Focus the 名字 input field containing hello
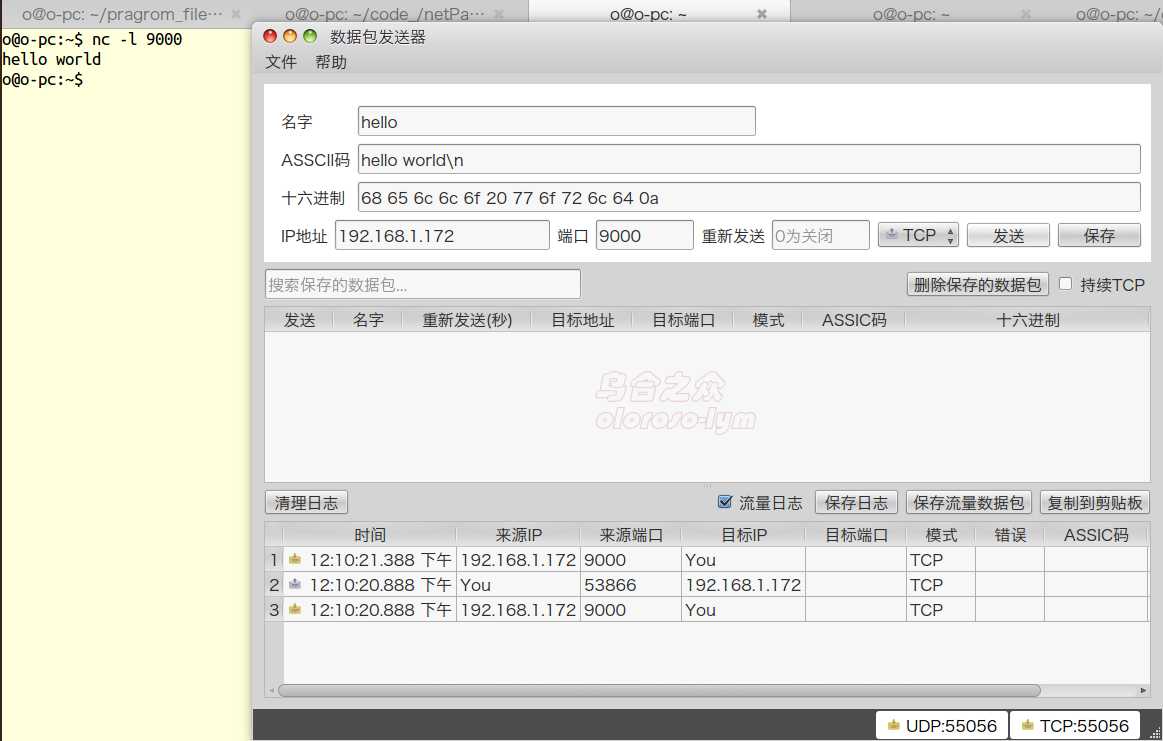 [556, 122]
